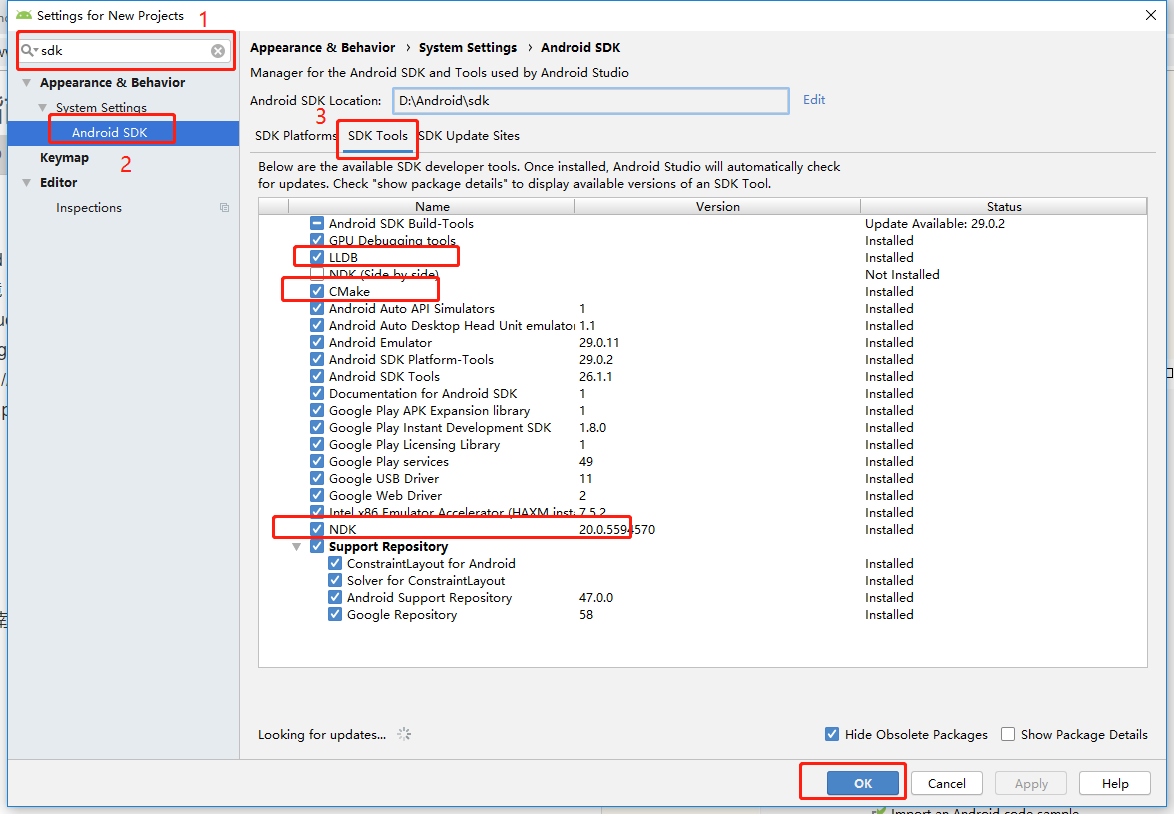Click System Settings in the breadcrumb
Viewport: 1174px width, 814px height.
tap(468, 48)
